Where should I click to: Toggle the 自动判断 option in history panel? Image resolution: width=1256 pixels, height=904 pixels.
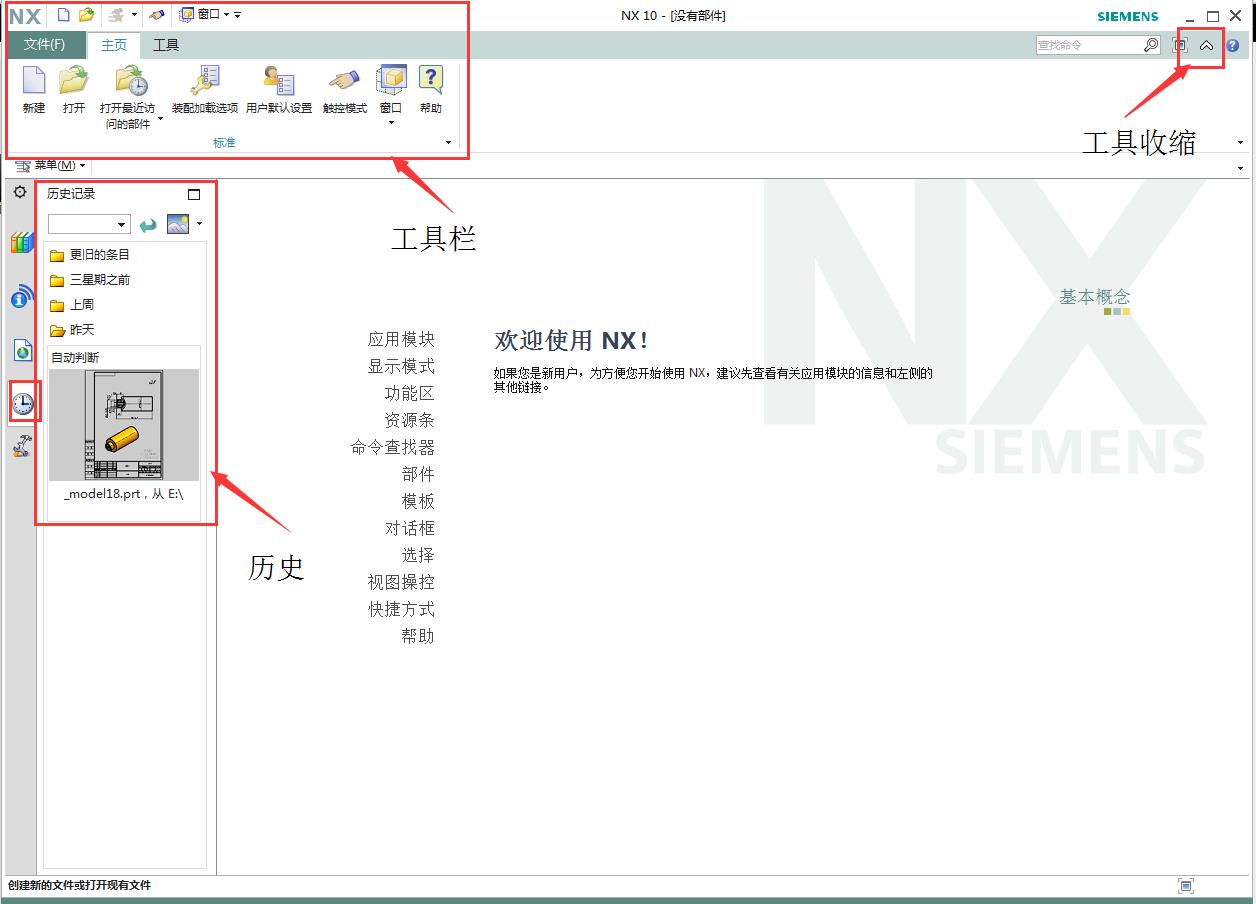pyautogui.click(x=77, y=356)
